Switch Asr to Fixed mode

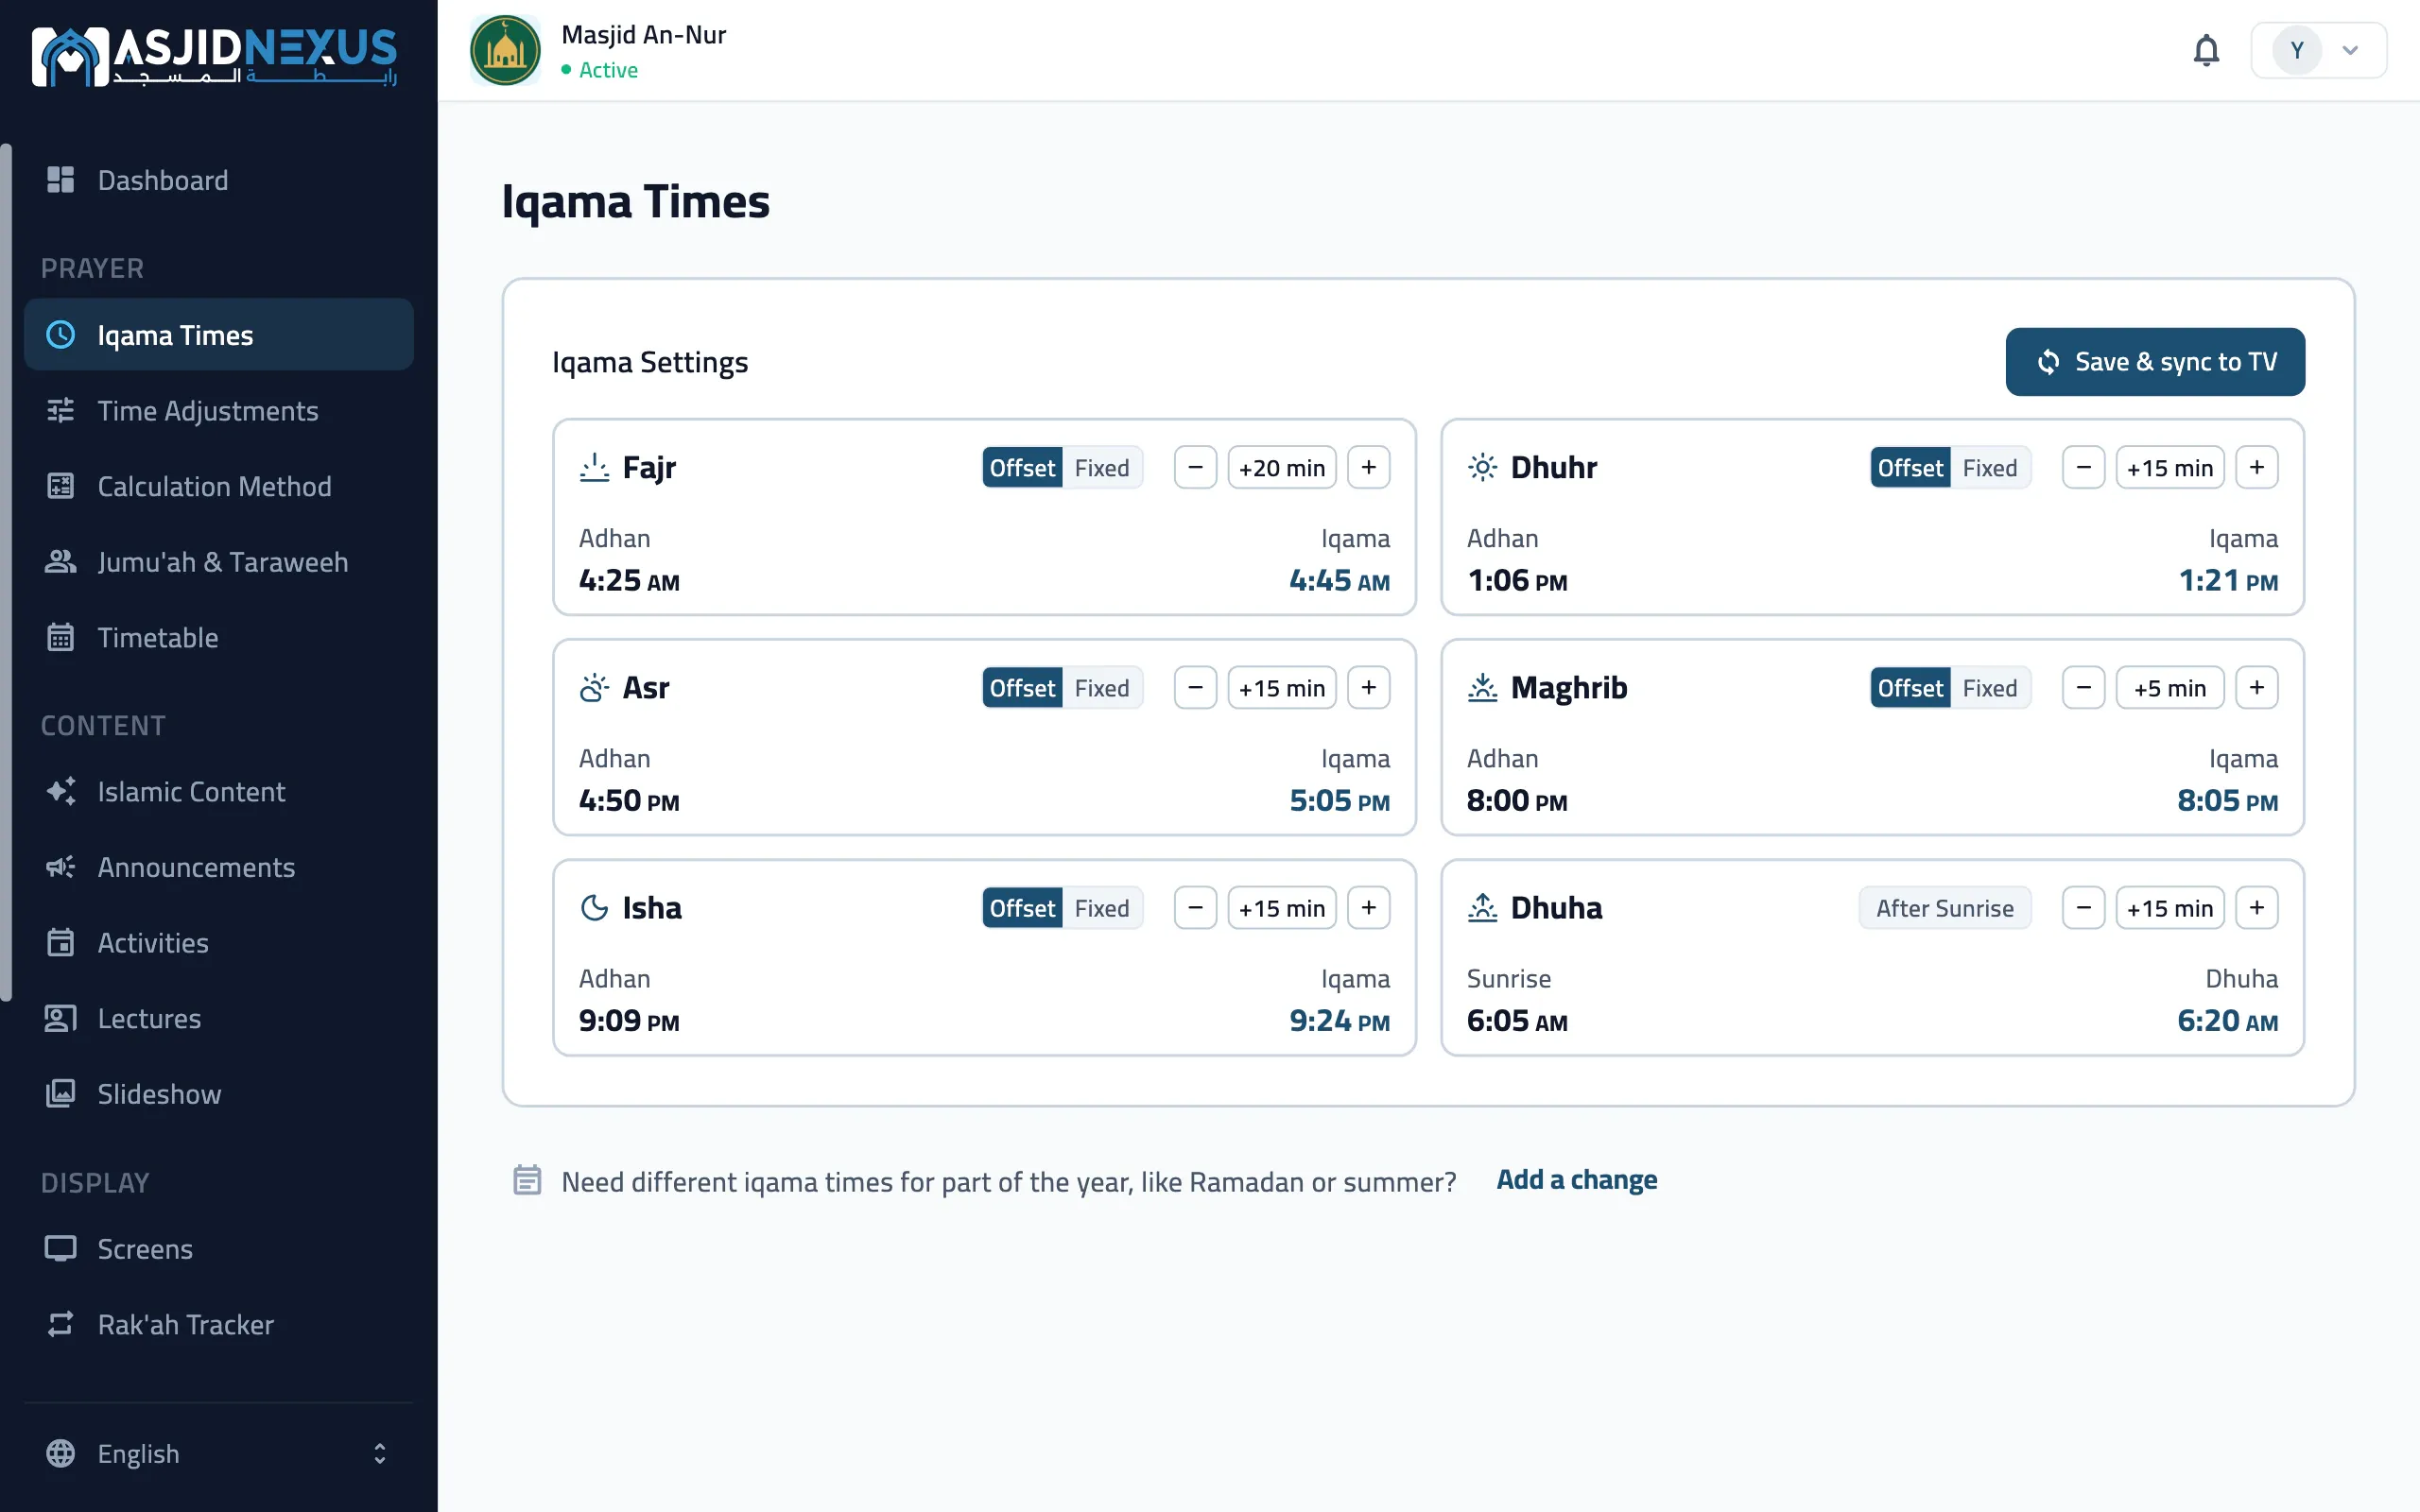(x=1102, y=687)
